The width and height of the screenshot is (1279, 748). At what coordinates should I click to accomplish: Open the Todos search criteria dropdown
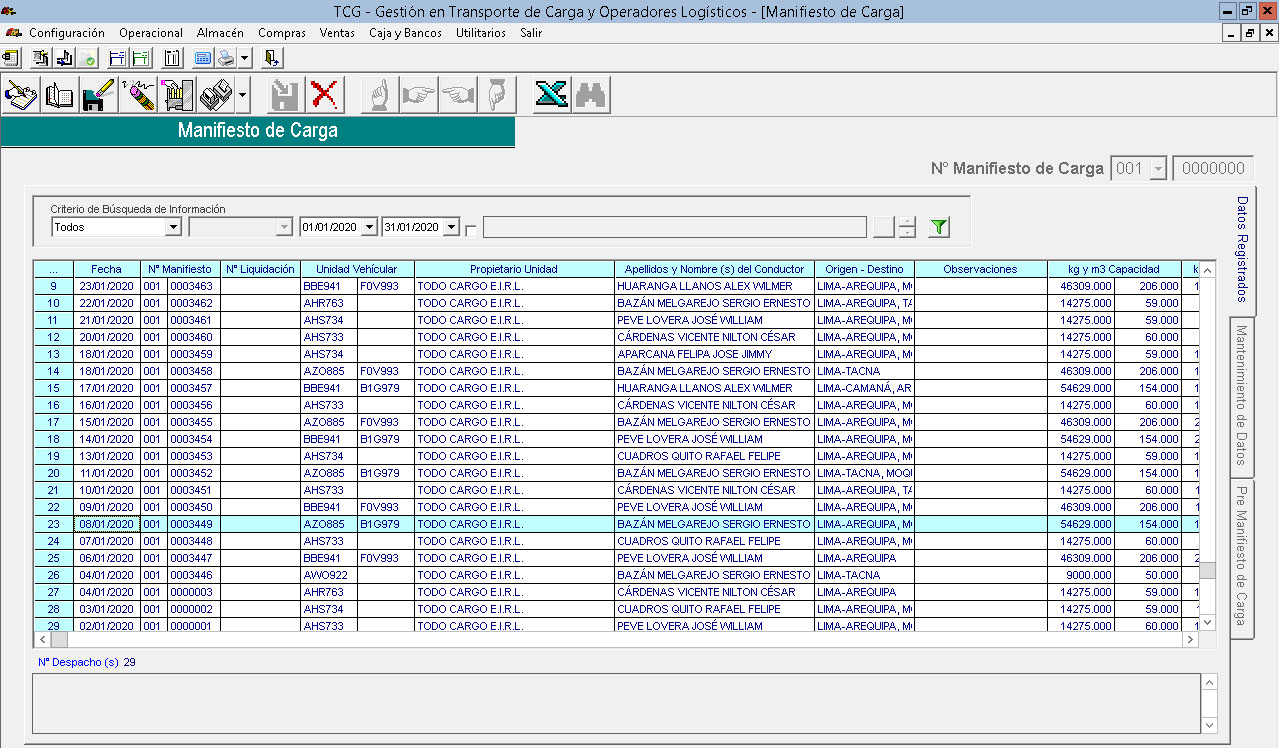(x=172, y=228)
